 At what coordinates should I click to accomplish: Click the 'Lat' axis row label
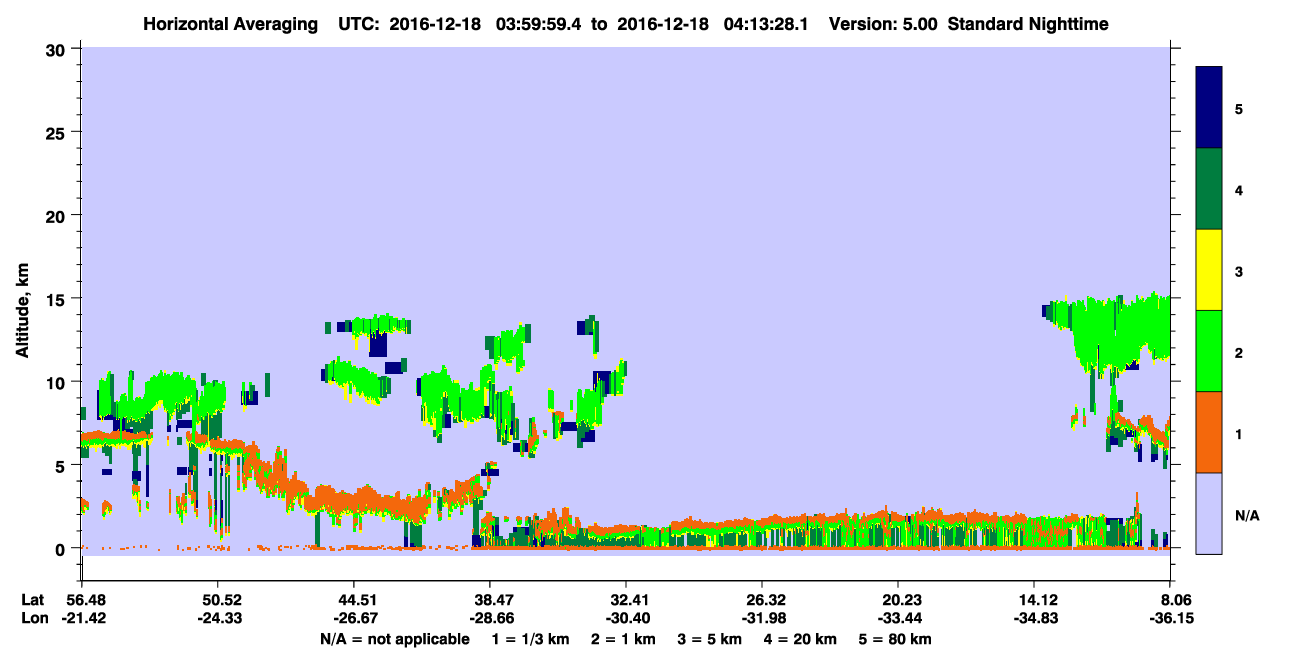click(32, 600)
